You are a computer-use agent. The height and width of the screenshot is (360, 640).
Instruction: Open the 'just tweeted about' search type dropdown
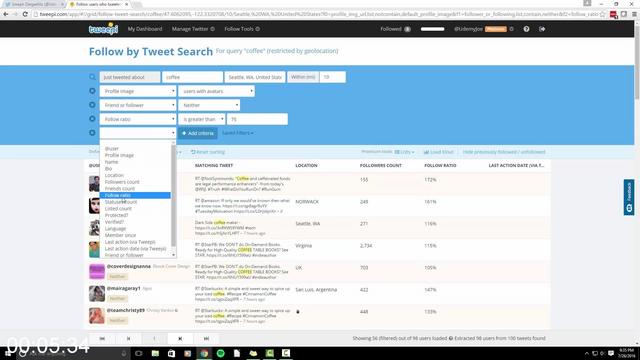tap(130, 77)
